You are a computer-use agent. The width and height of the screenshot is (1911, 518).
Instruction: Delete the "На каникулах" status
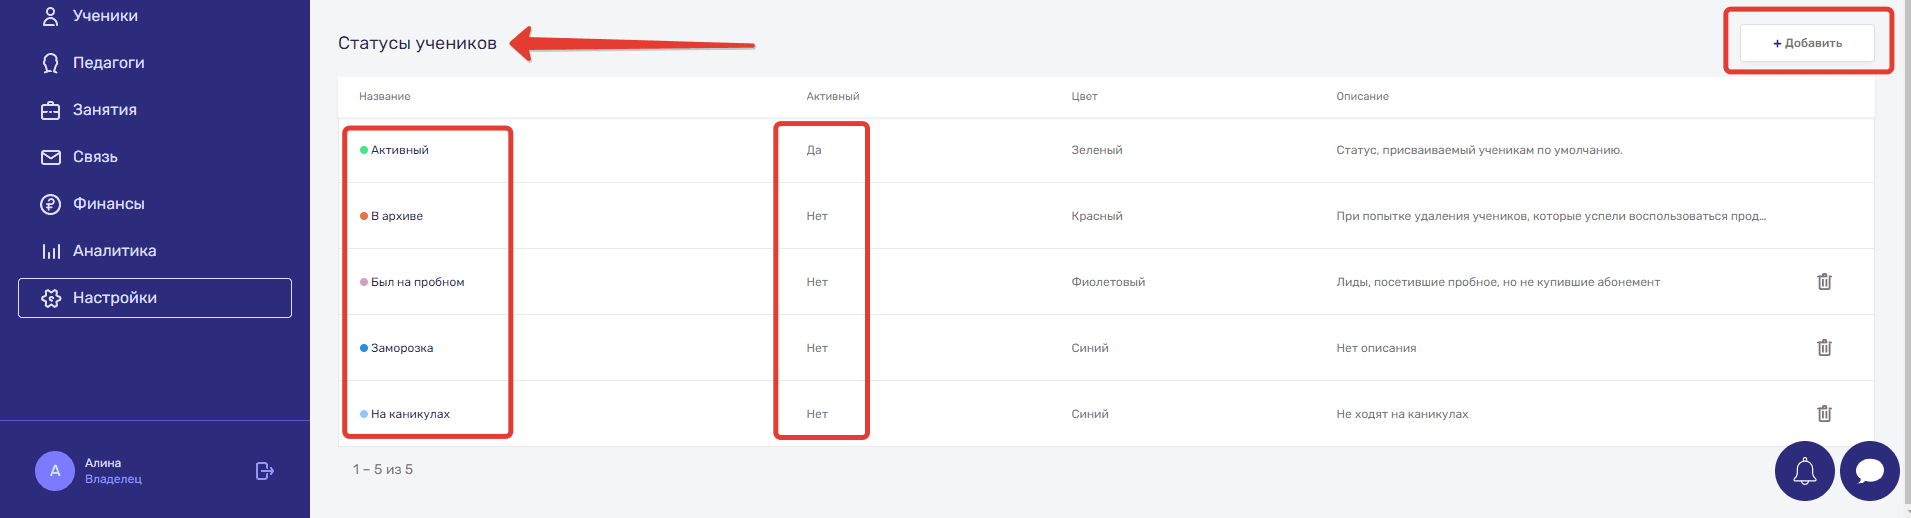point(1824,414)
